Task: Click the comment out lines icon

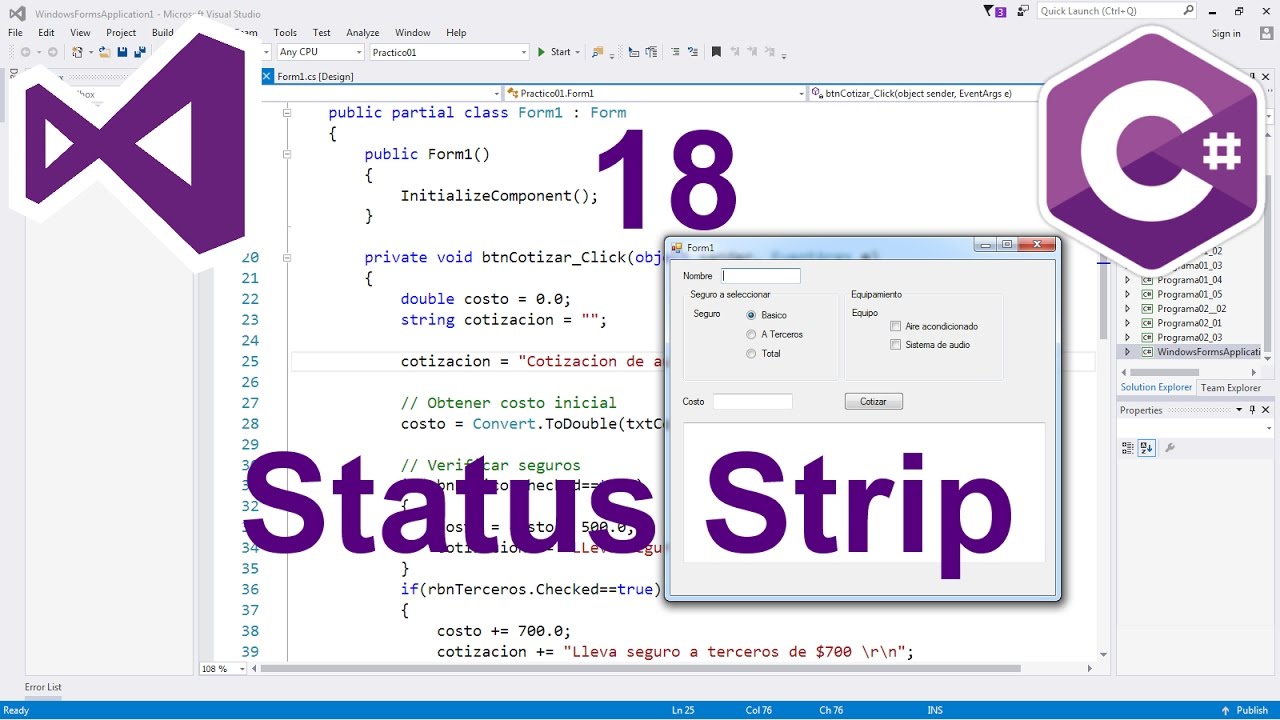Action: pyautogui.click(x=675, y=52)
